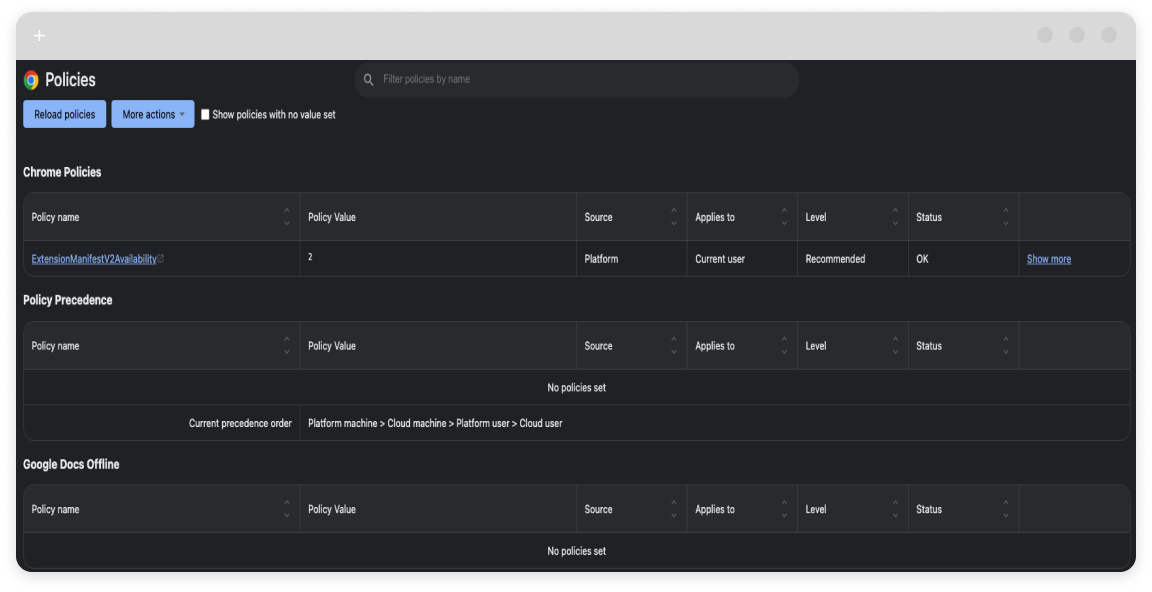Select the policy value 2 cell
The width and height of the screenshot is (1152, 592).
[438, 259]
